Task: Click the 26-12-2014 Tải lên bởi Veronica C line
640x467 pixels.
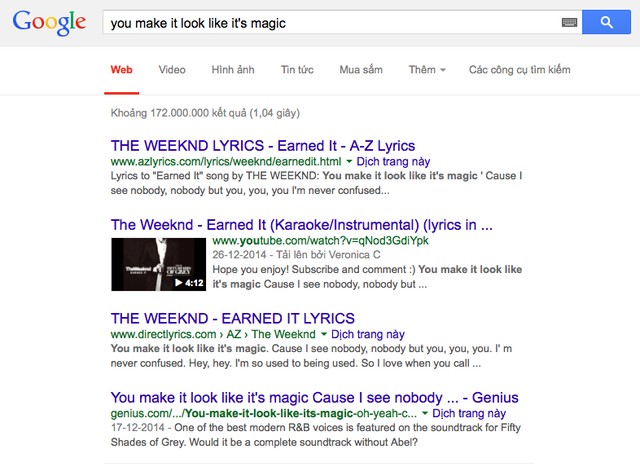Action: (296, 255)
